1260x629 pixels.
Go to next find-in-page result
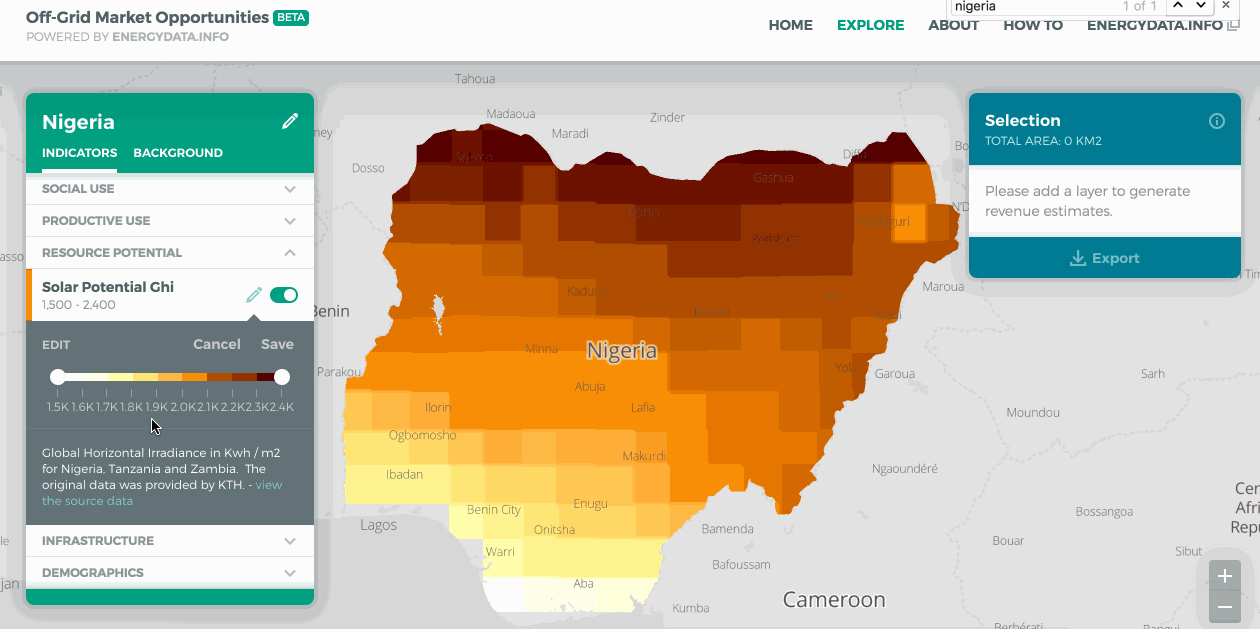(1200, 6)
